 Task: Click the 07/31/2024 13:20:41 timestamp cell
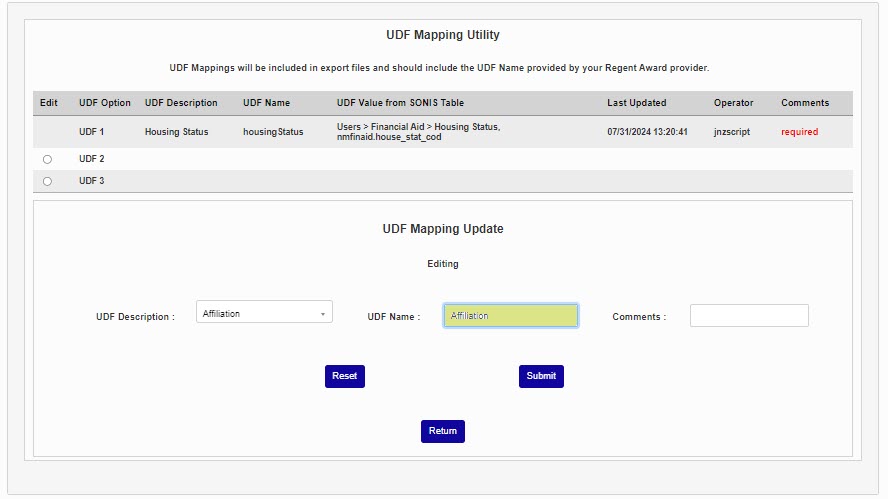tap(647, 132)
